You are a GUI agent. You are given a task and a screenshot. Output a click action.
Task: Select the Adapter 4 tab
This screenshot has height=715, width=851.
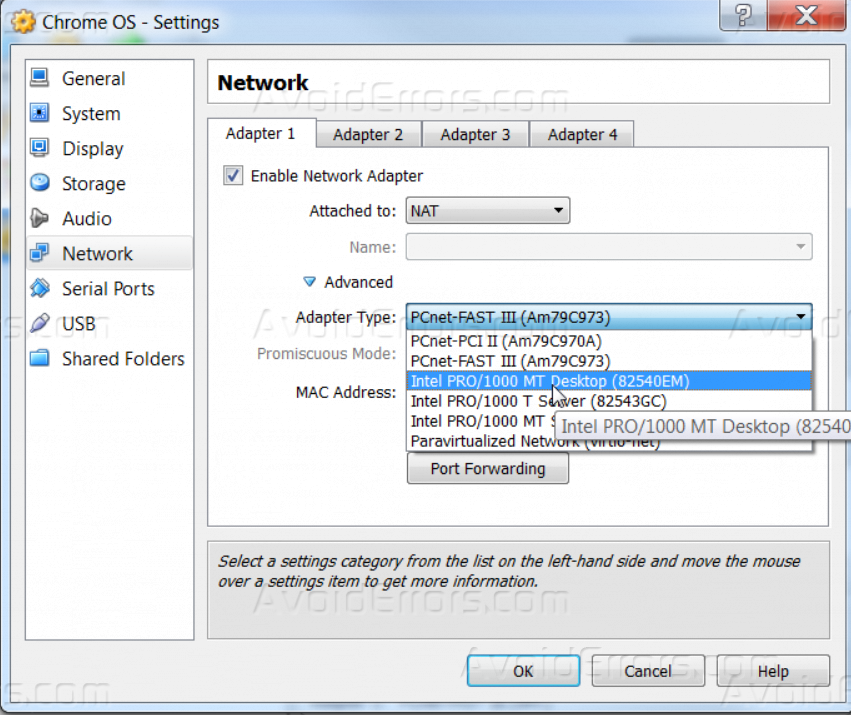pos(581,134)
